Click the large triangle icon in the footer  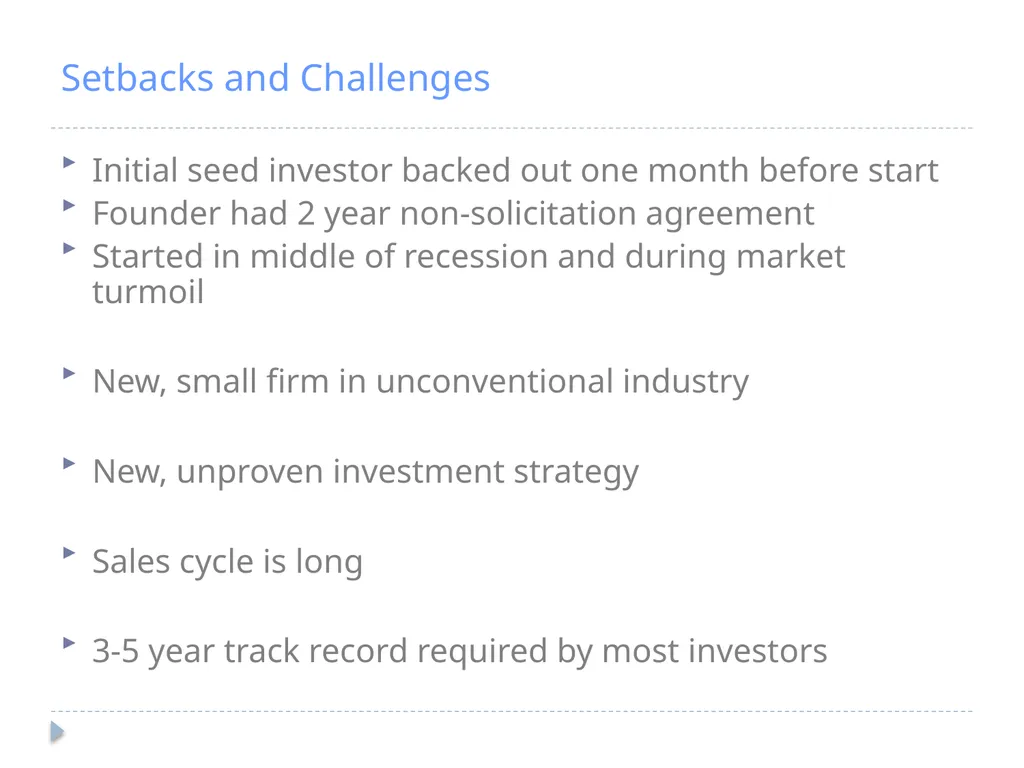coord(57,731)
